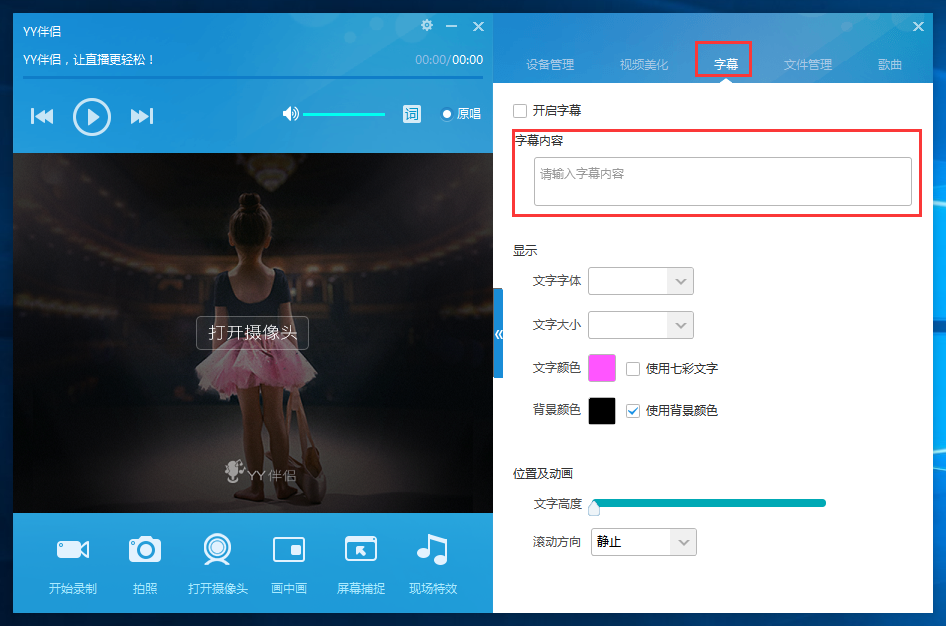Play the current song
The width and height of the screenshot is (946, 626).
[x=92, y=116]
